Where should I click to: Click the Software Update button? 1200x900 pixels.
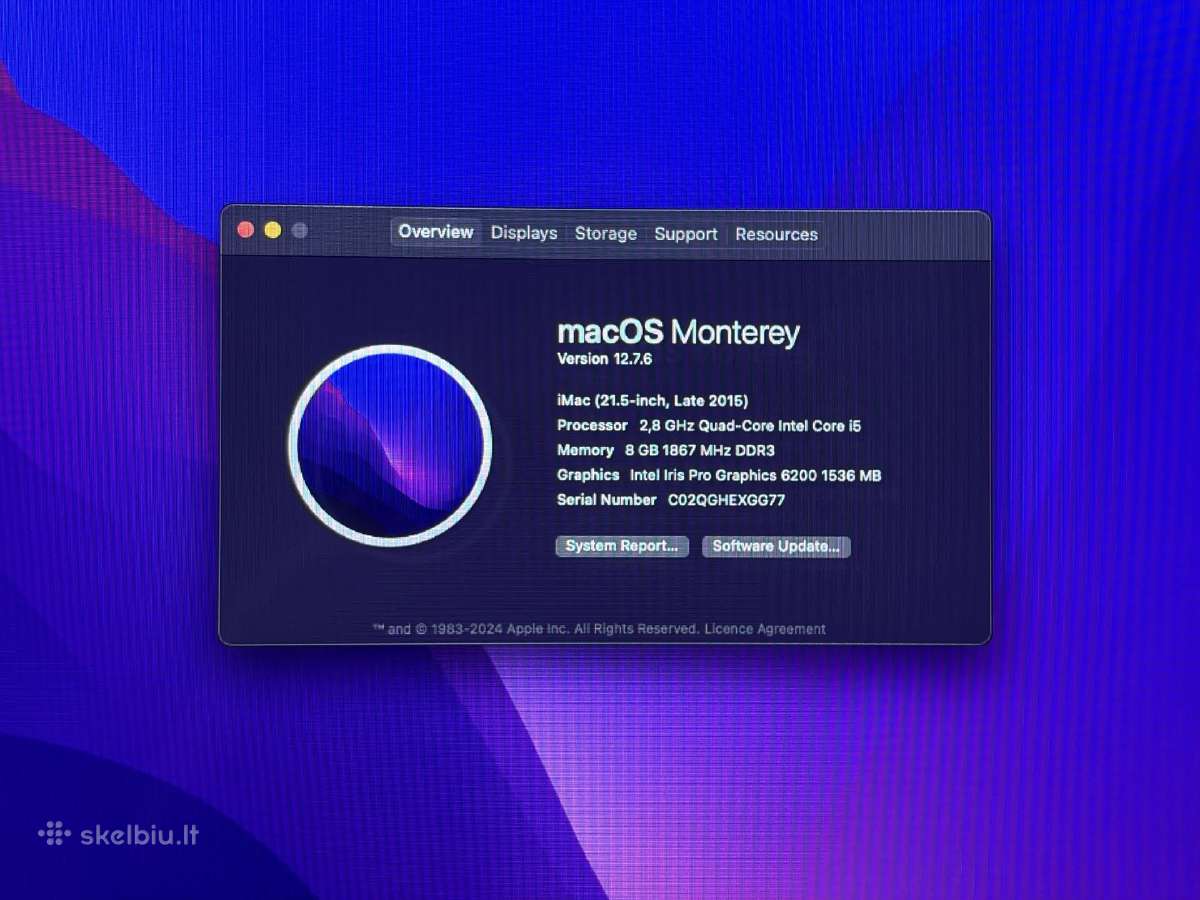pos(776,546)
